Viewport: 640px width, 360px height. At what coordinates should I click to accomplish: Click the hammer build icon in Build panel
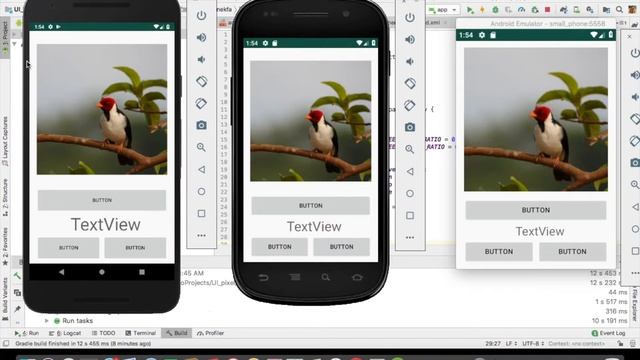(x=17, y=276)
